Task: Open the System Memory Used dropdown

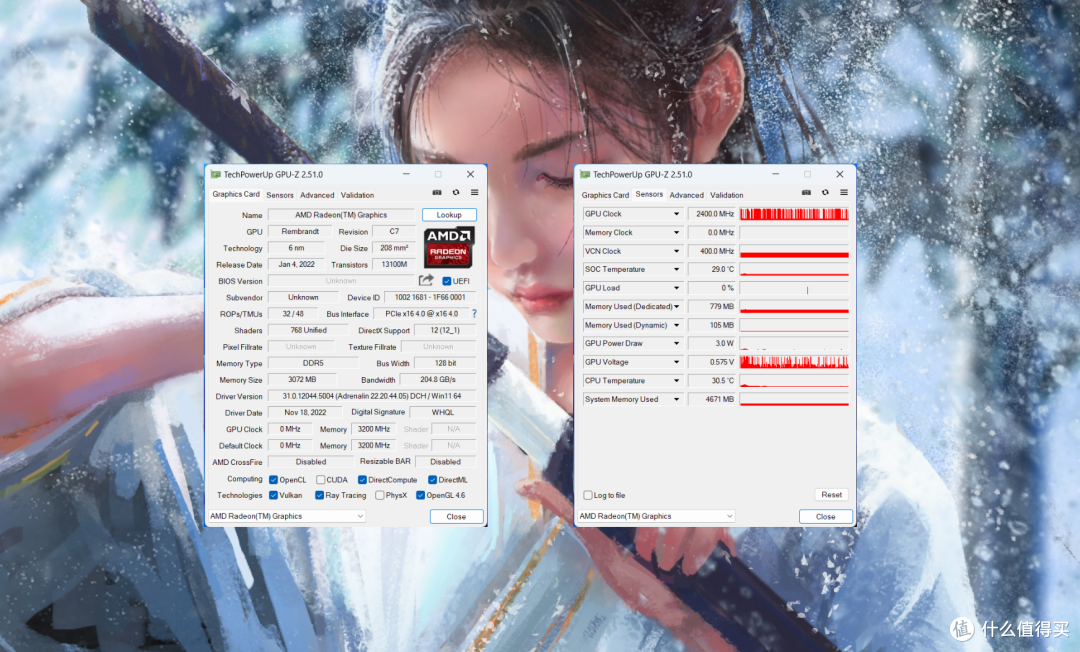Action: tap(676, 399)
